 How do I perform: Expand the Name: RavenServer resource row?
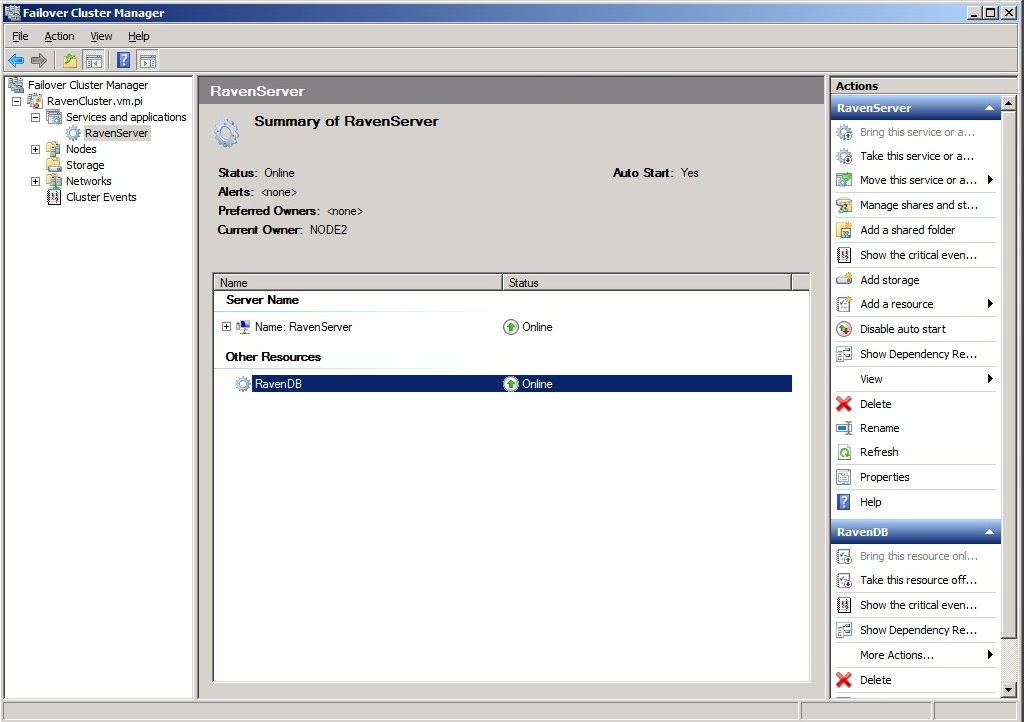(x=227, y=326)
